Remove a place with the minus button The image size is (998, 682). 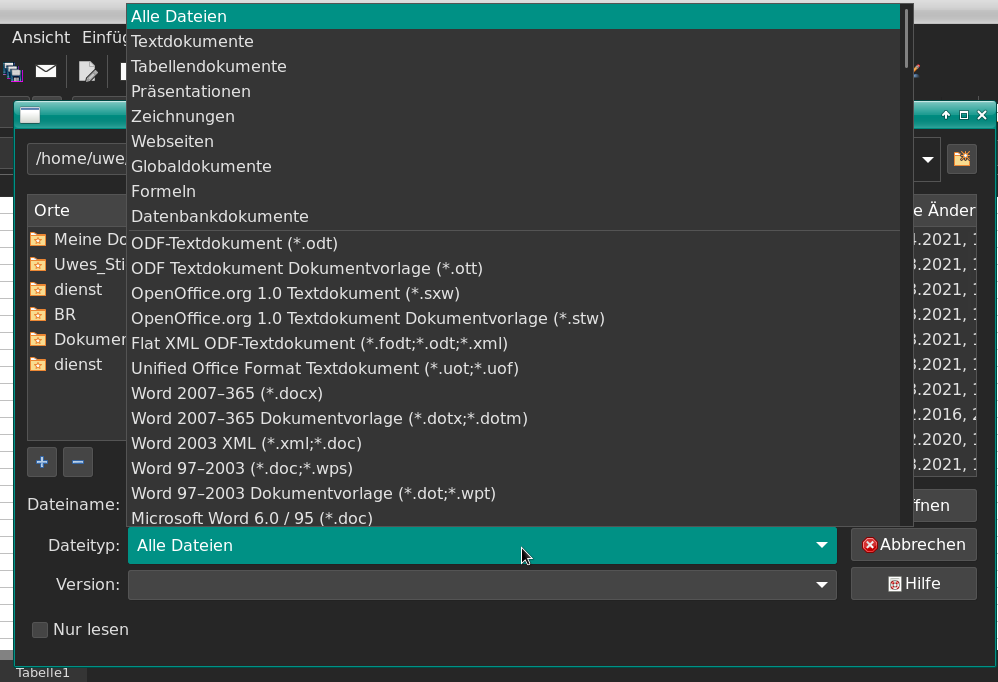tap(77, 462)
